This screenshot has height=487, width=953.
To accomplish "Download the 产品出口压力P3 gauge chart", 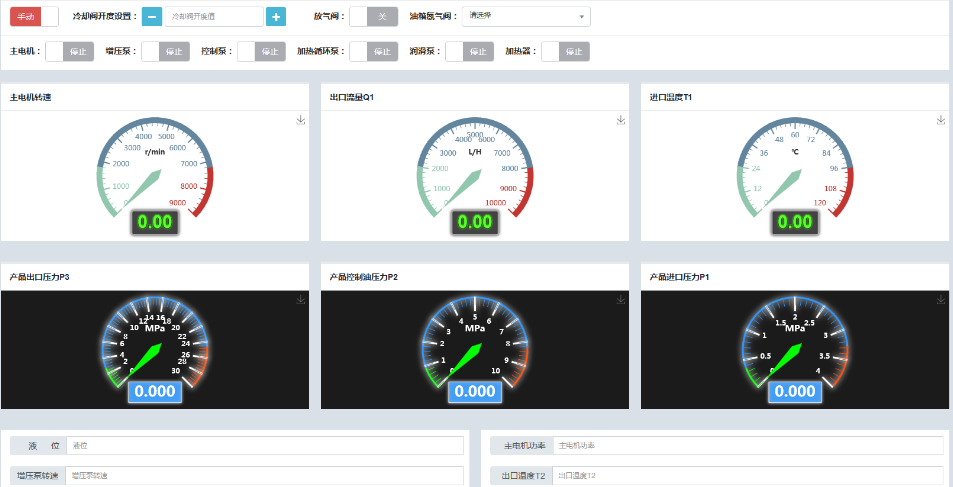I will (x=300, y=300).
